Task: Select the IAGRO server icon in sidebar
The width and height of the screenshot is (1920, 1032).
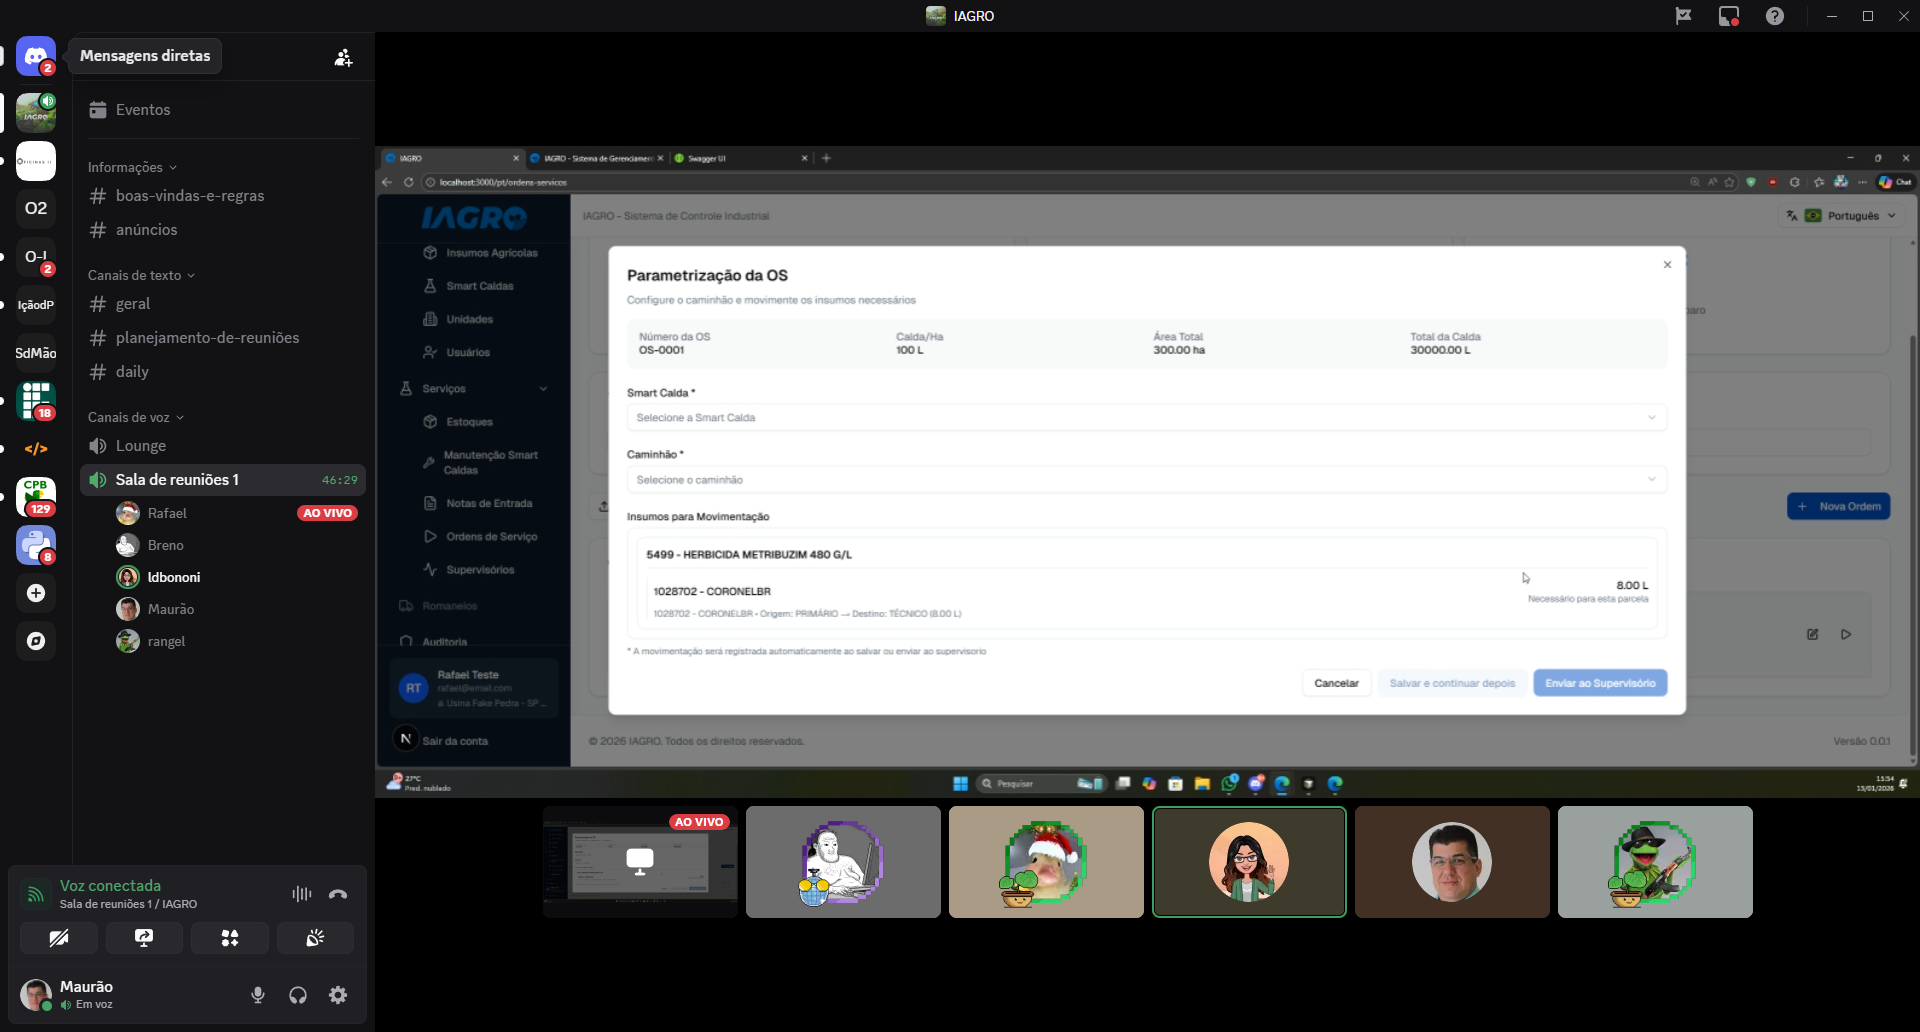Action: 36,113
